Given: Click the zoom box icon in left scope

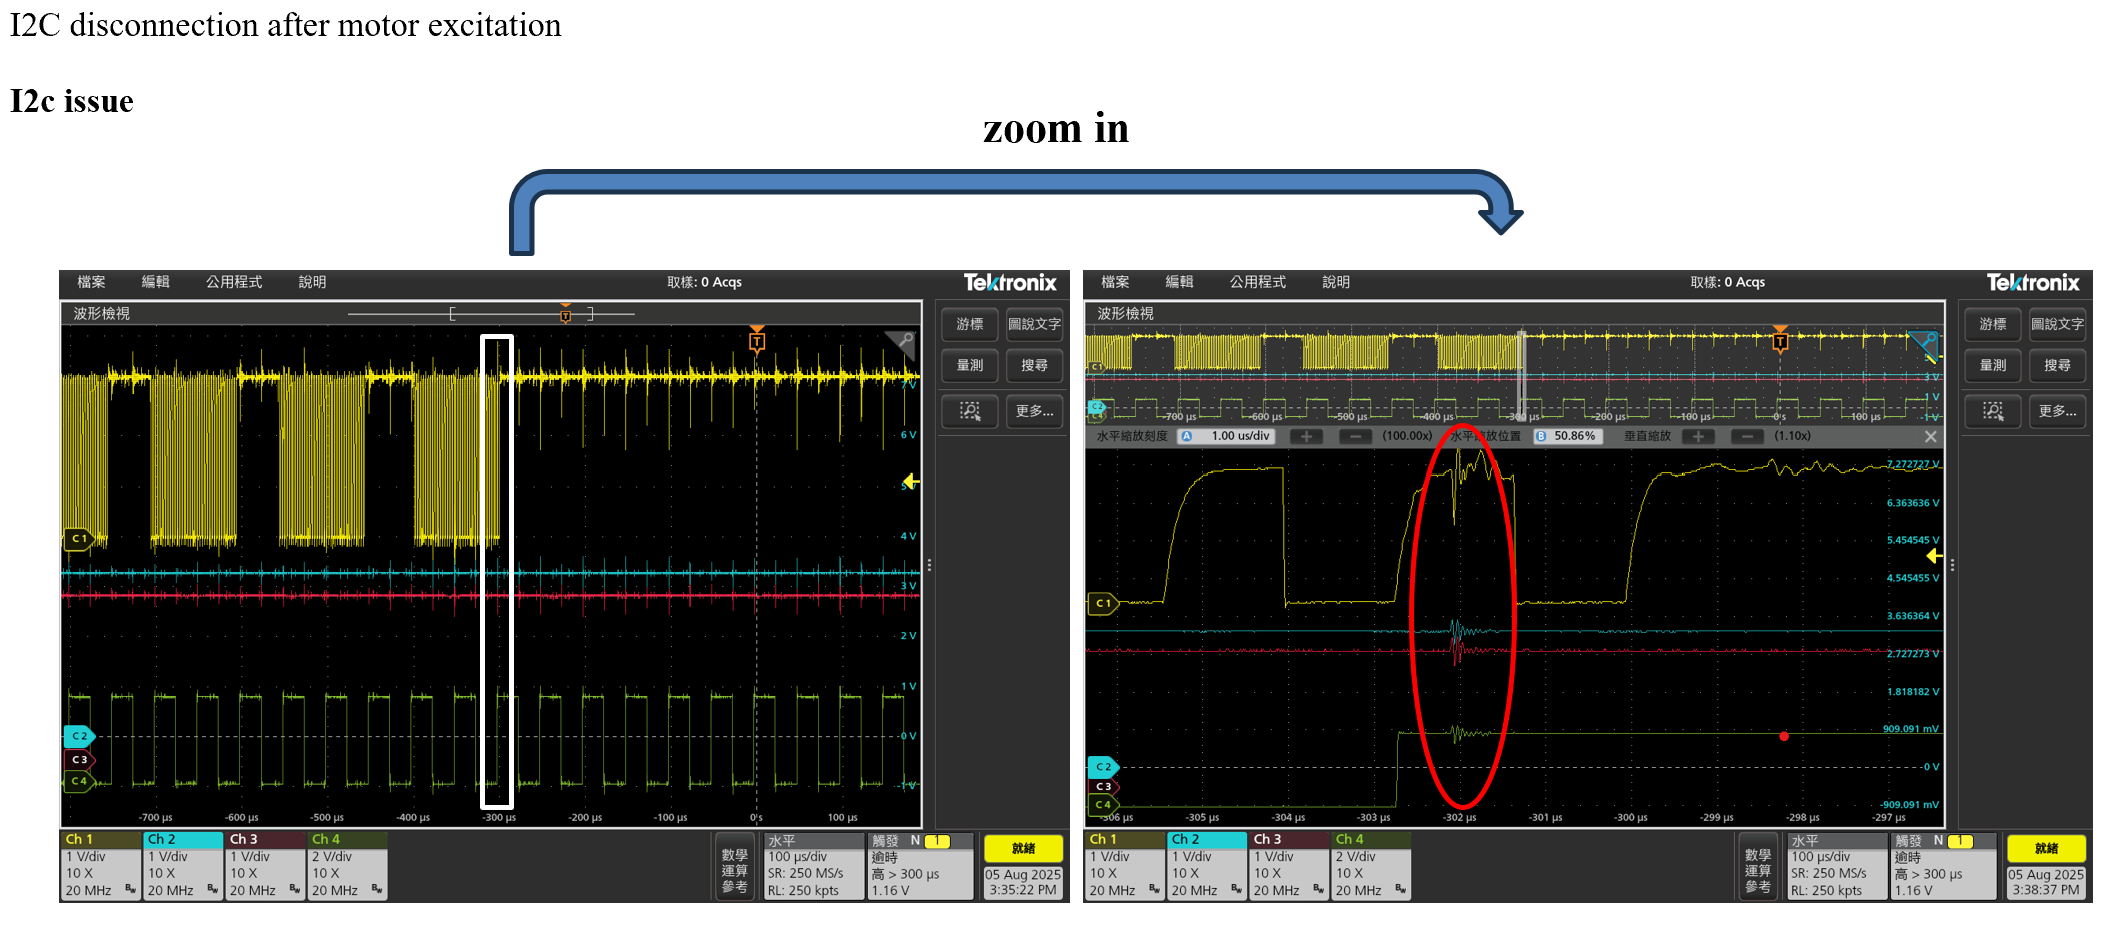Looking at the screenshot, I should pos(970,411).
